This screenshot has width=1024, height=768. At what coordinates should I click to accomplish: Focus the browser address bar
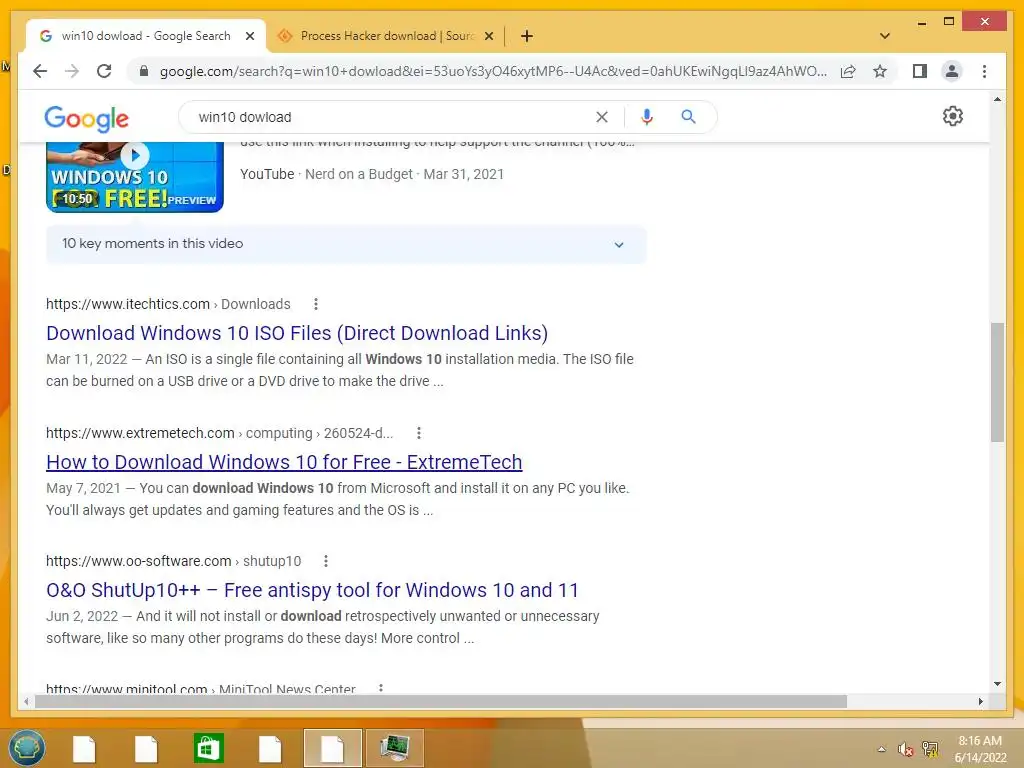click(x=493, y=71)
